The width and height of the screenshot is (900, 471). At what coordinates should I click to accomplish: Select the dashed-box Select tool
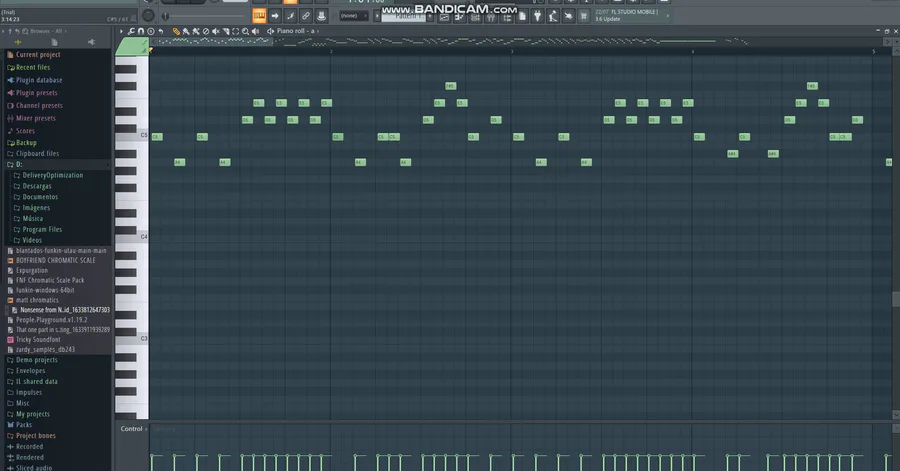(235, 31)
